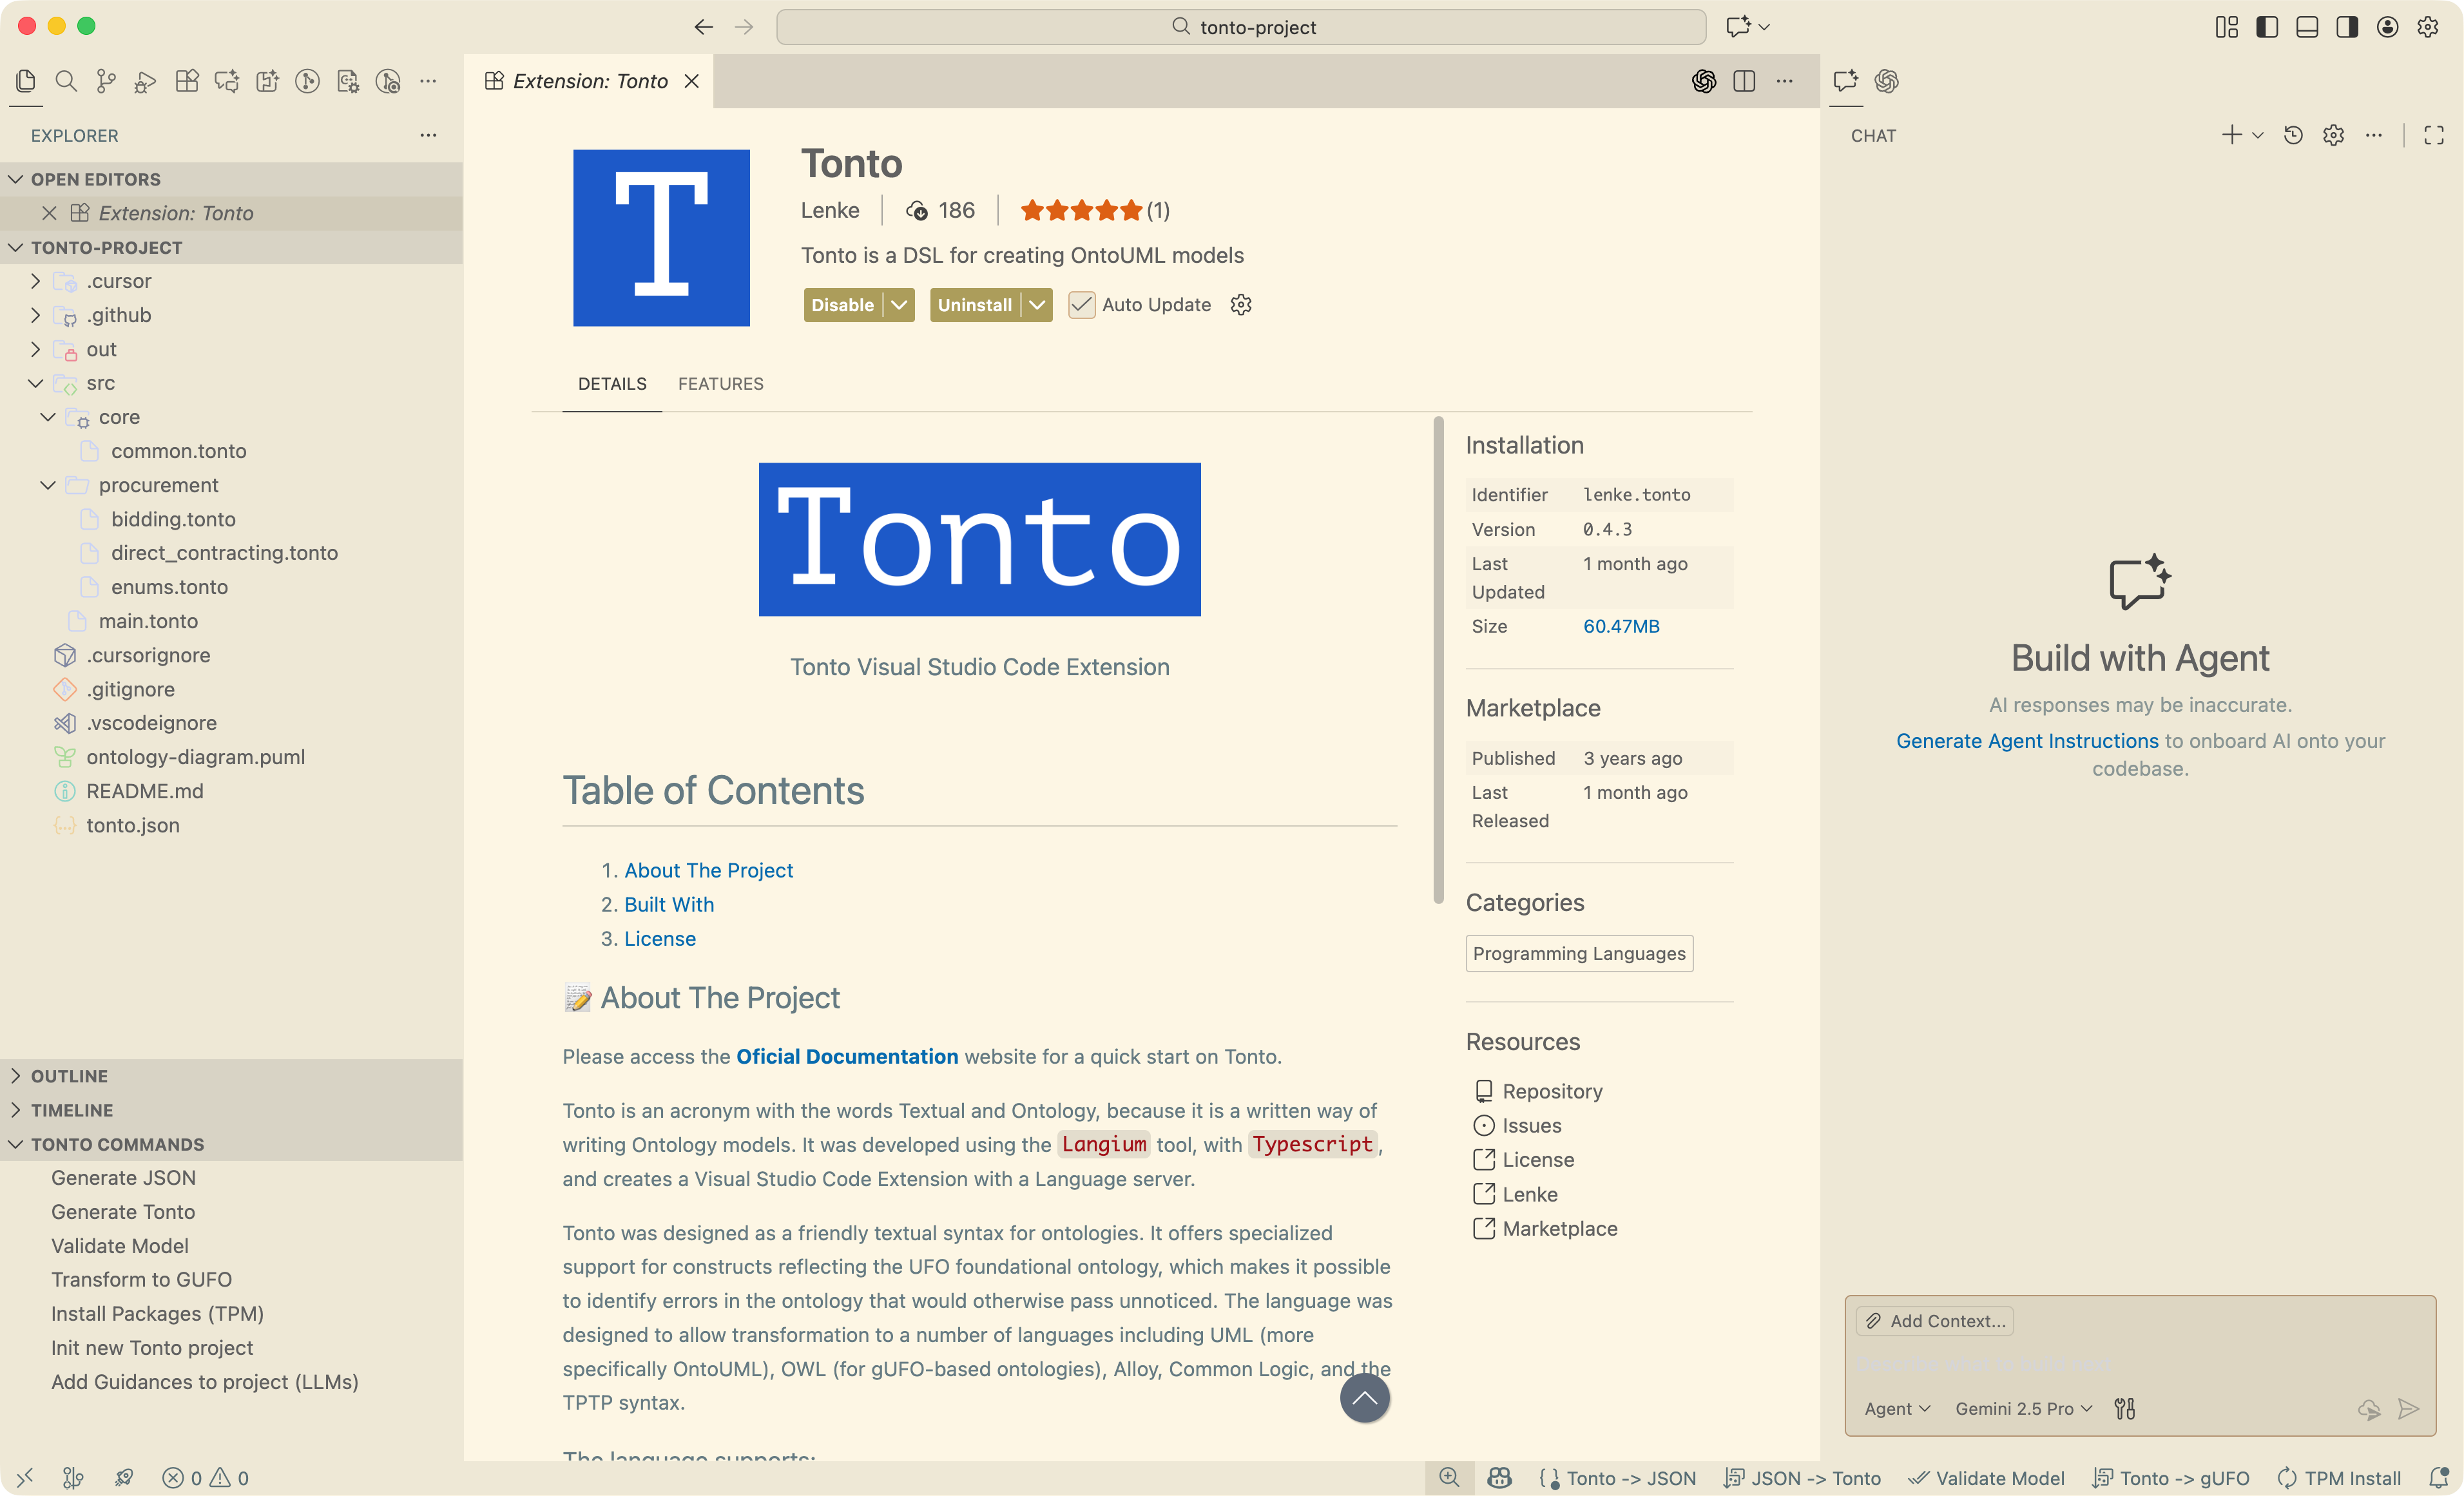This screenshot has width=2464, height=1496.
Task: Switch to the FEATURES tab
Action: coord(720,384)
